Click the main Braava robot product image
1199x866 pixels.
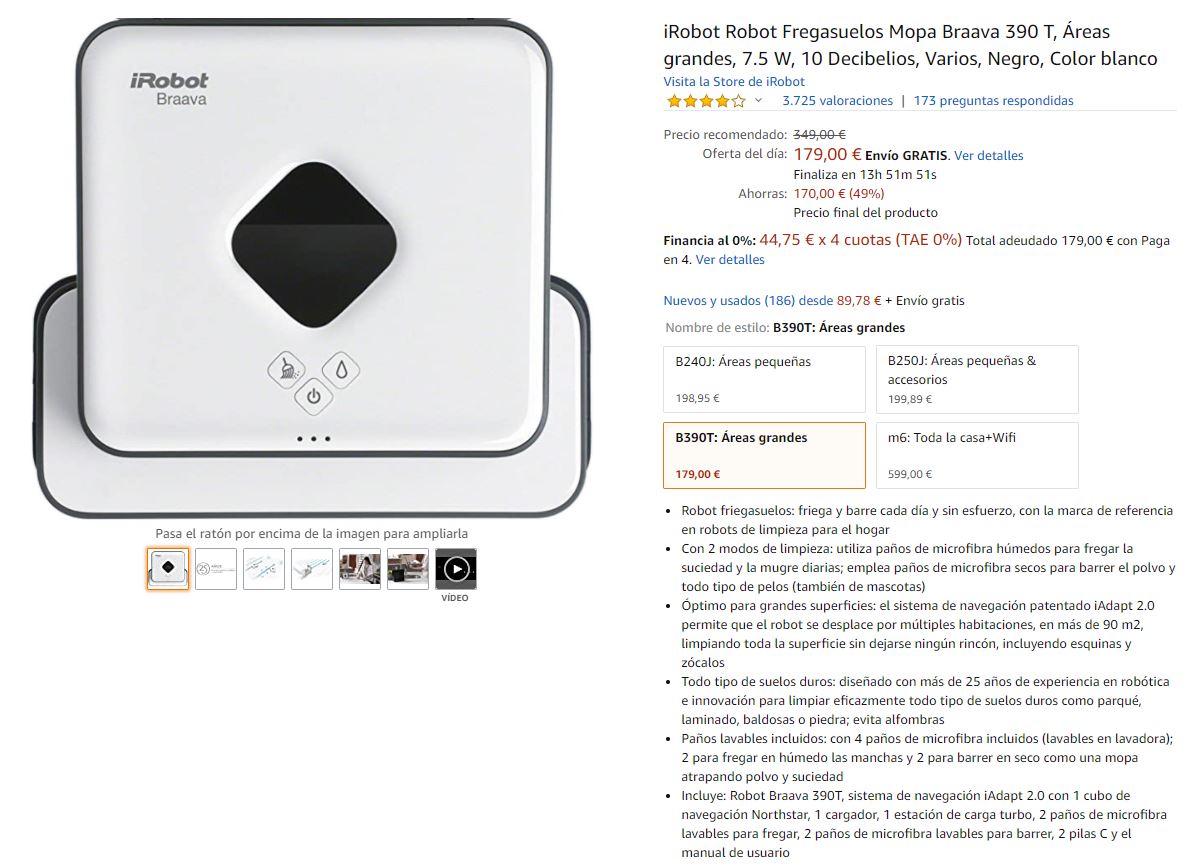pyautogui.click(x=312, y=269)
